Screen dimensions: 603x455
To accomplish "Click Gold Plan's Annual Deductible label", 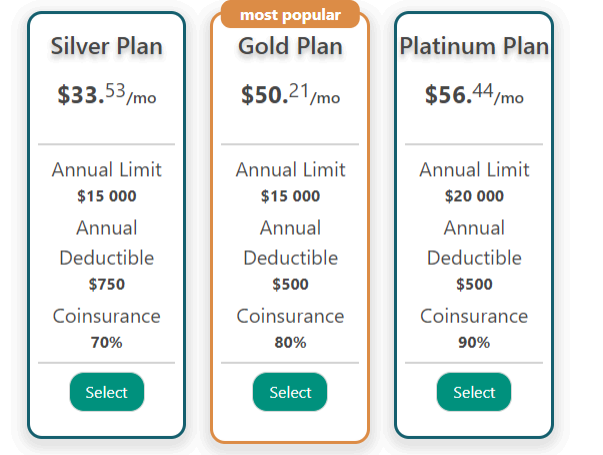I will click(x=290, y=243).
